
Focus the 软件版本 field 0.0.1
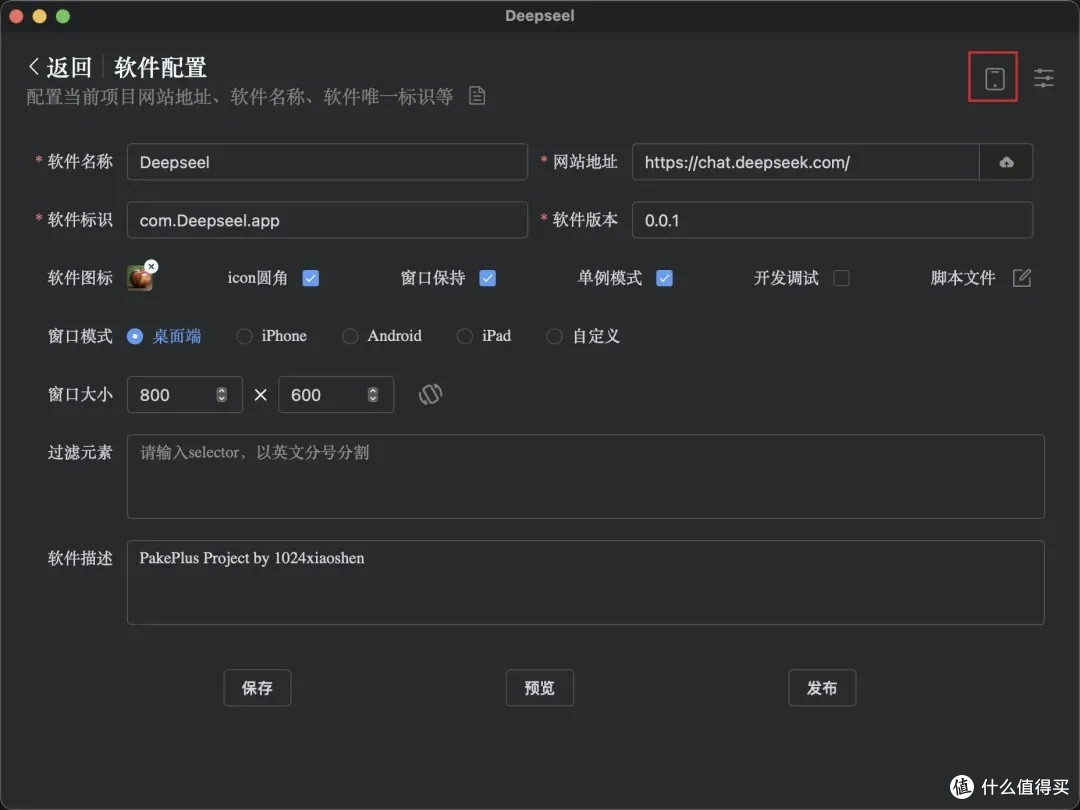click(832, 220)
